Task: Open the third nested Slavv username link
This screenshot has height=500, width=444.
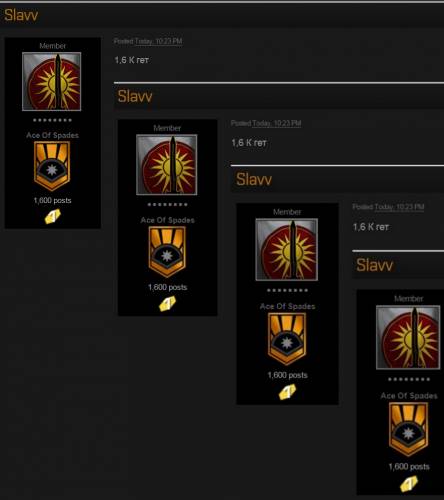Action: point(254,179)
